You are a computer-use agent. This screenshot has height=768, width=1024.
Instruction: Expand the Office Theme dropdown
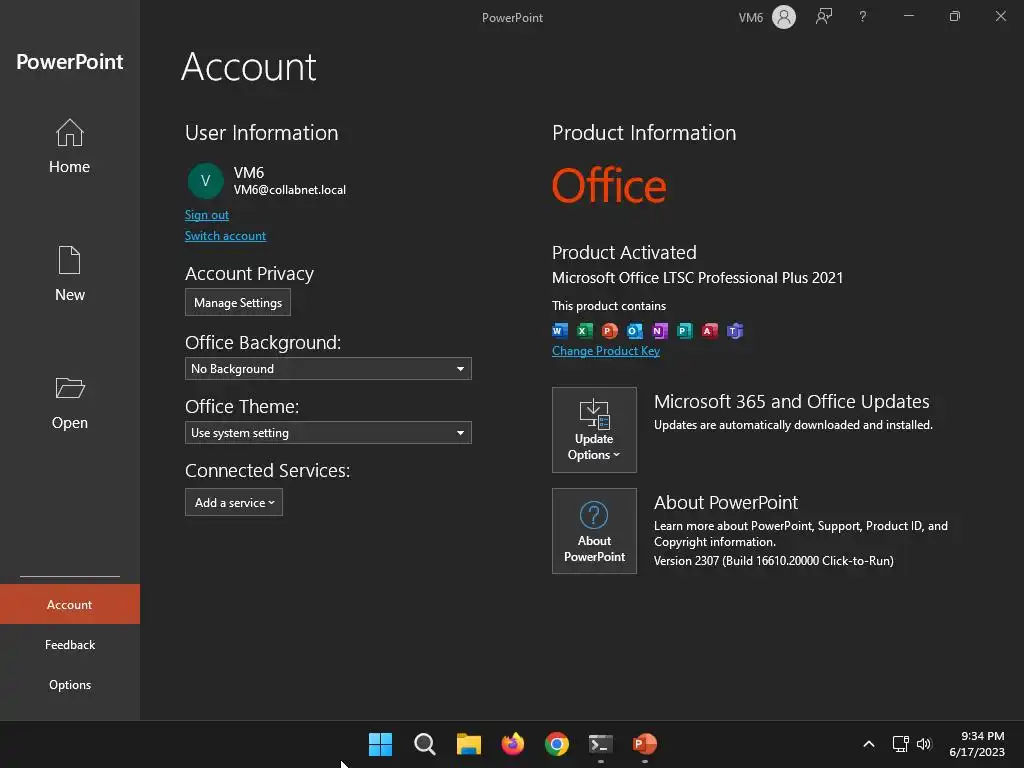coord(328,433)
